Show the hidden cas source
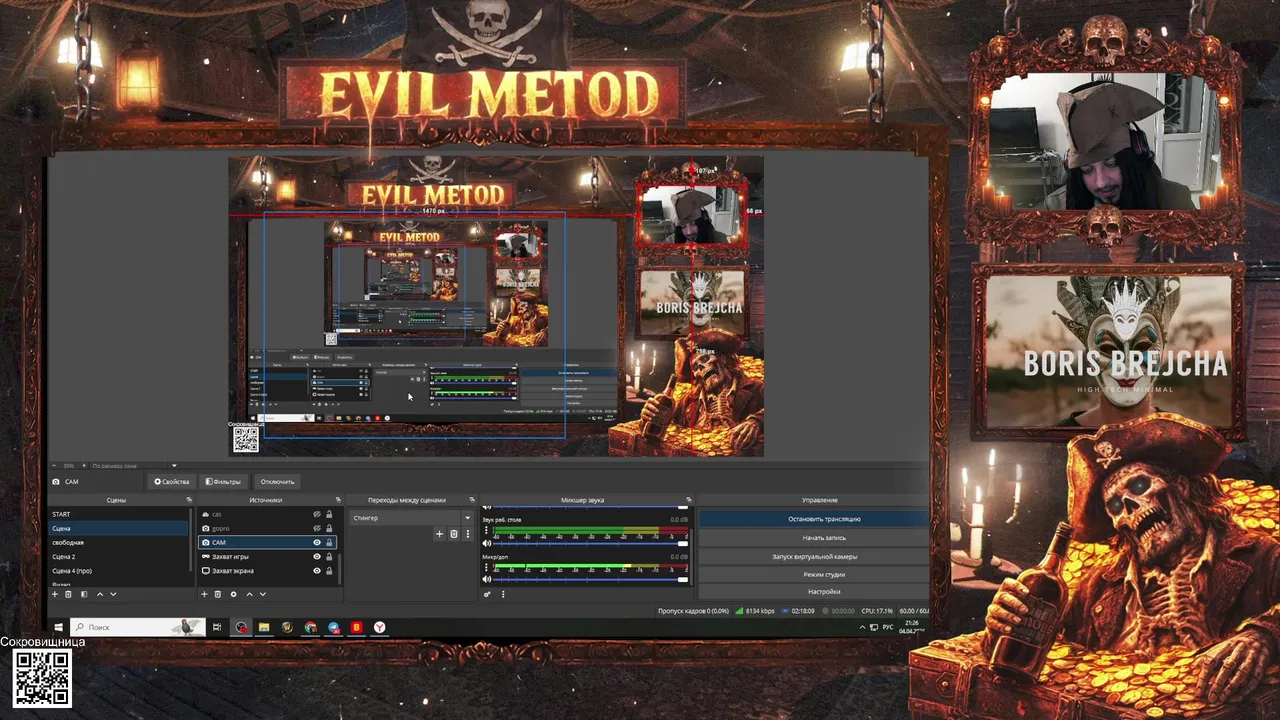Image resolution: width=1280 pixels, height=720 pixels. point(317,514)
